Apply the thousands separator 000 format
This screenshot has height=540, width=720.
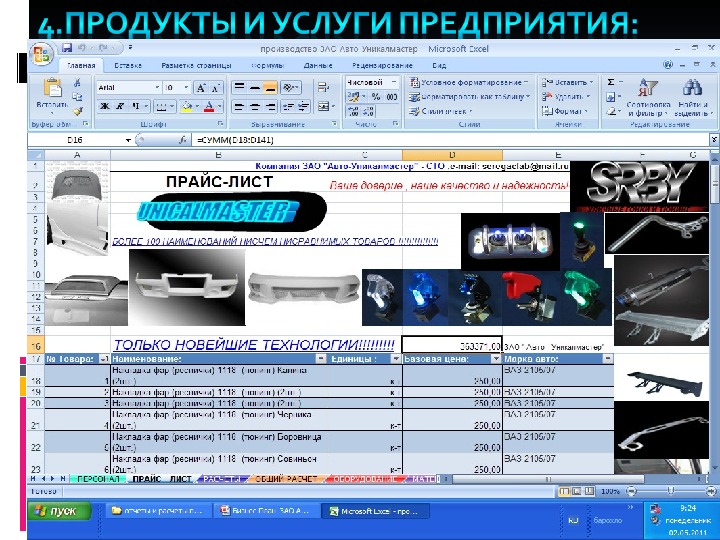point(392,96)
